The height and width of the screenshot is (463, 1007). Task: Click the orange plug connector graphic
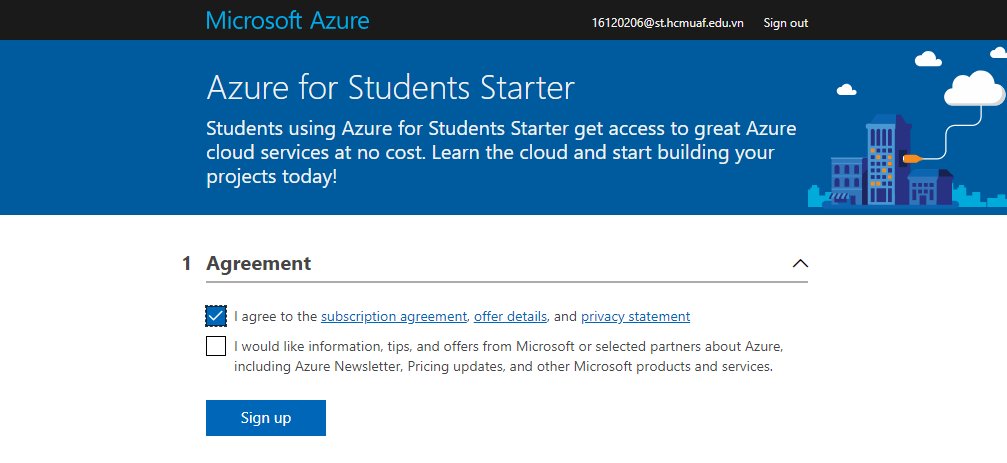pyautogui.click(x=913, y=158)
